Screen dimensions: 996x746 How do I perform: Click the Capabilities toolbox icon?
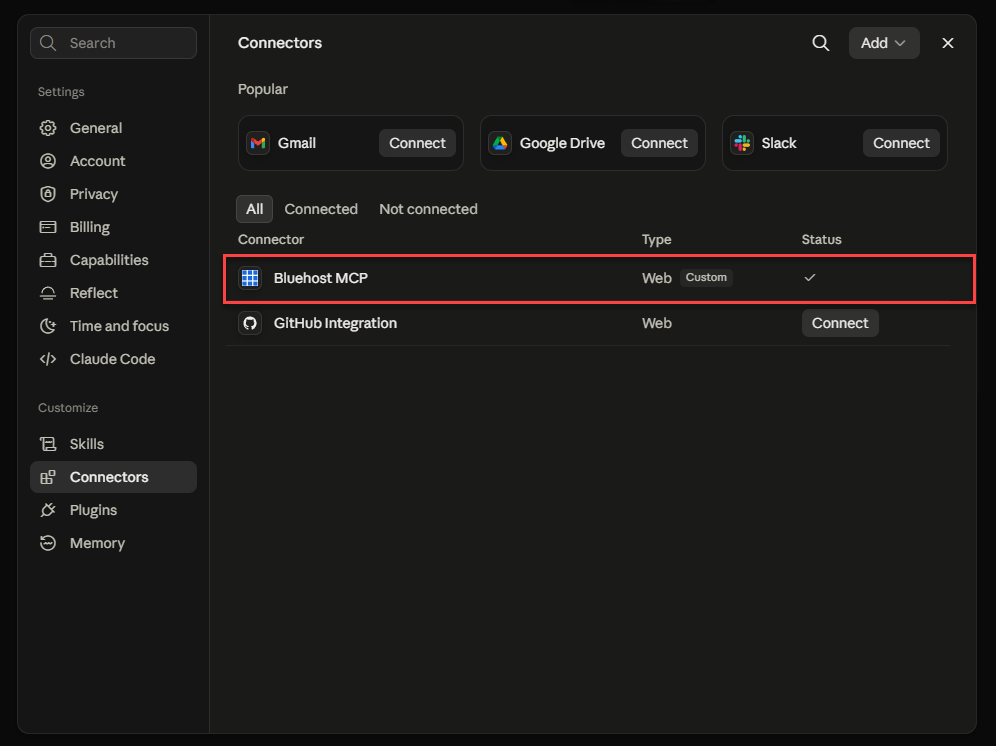tap(48, 260)
